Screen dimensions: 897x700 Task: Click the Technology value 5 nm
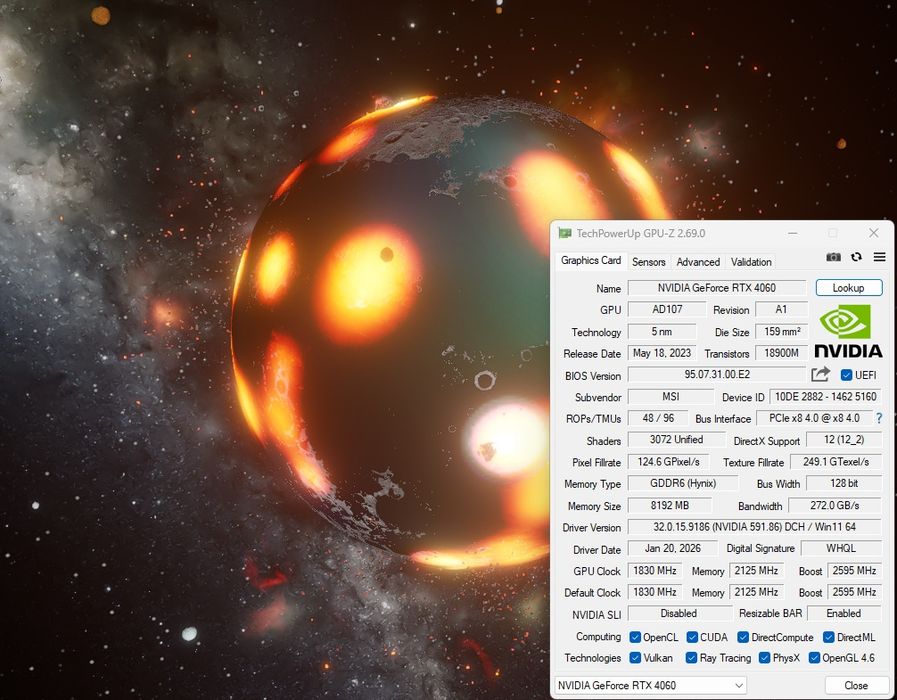[662, 332]
